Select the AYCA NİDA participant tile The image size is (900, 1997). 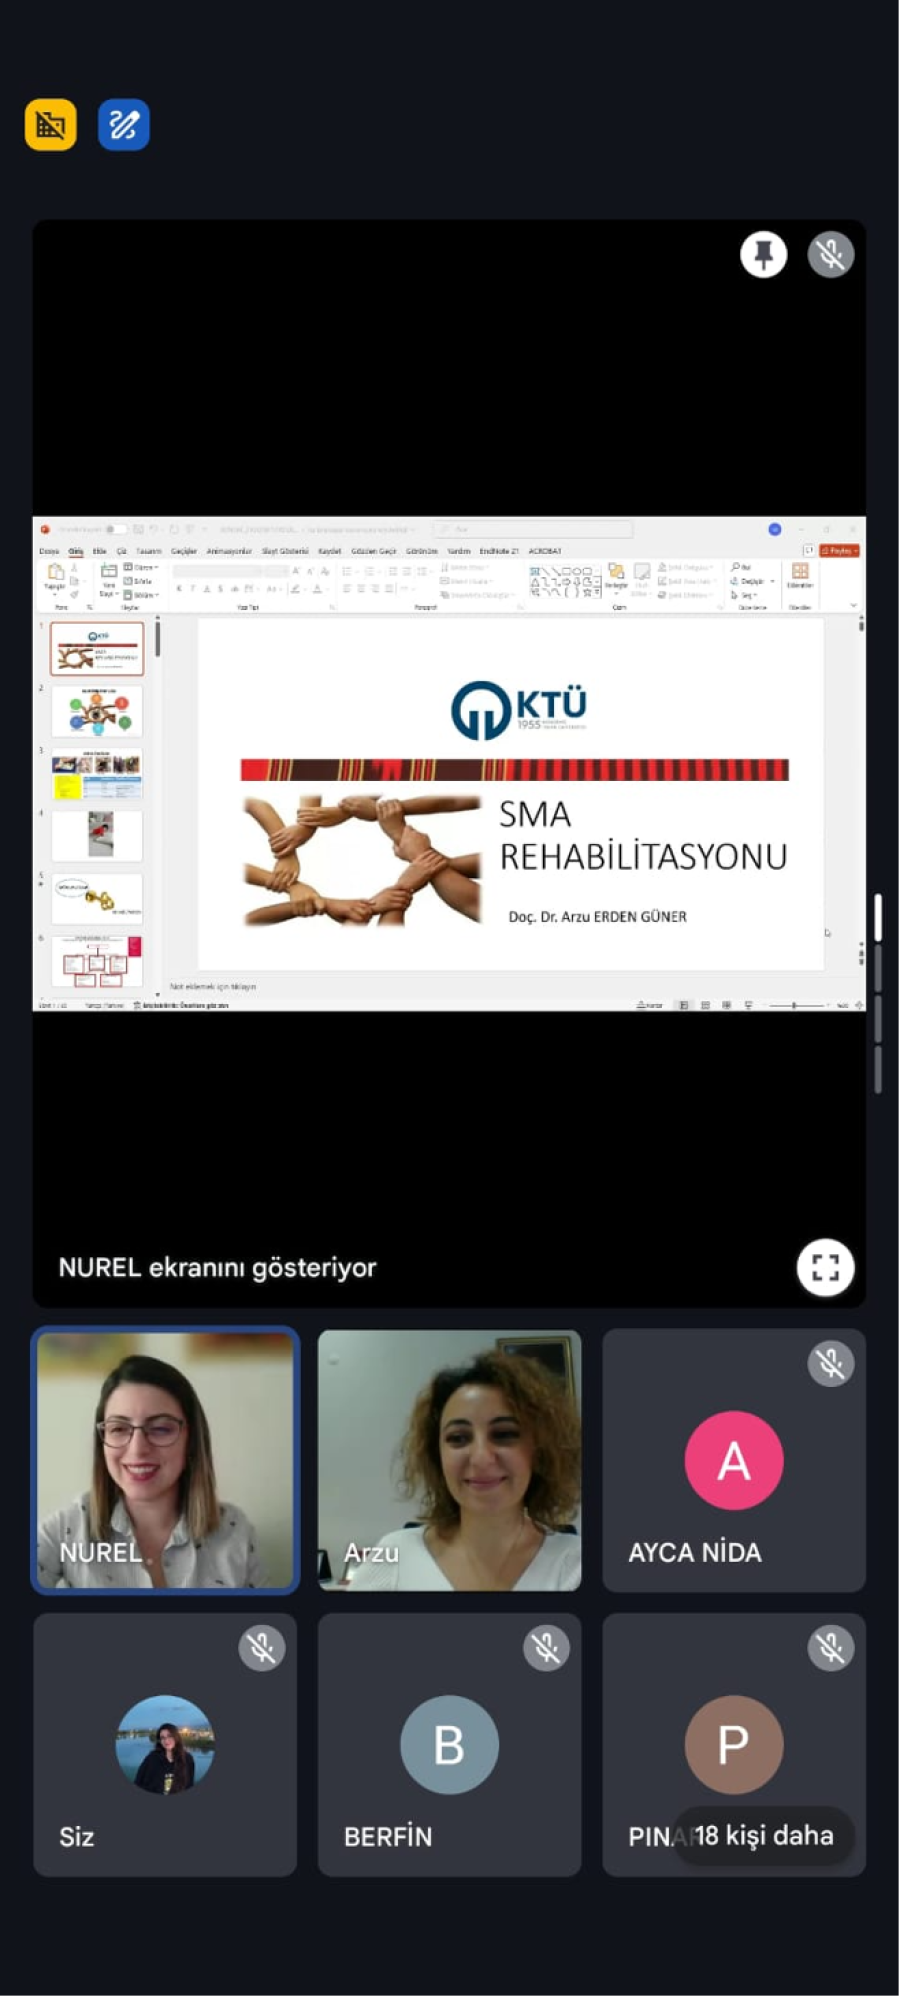point(734,1460)
